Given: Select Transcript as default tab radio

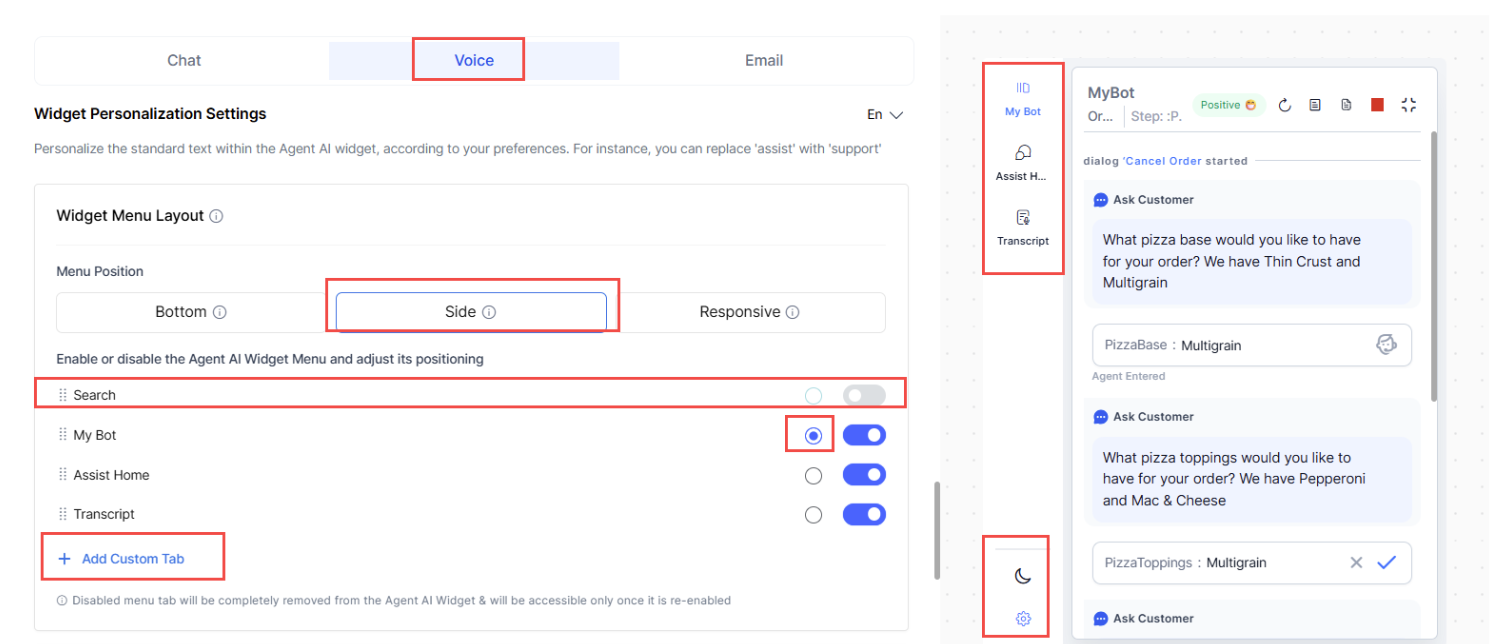Looking at the screenshot, I should (813, 515).
